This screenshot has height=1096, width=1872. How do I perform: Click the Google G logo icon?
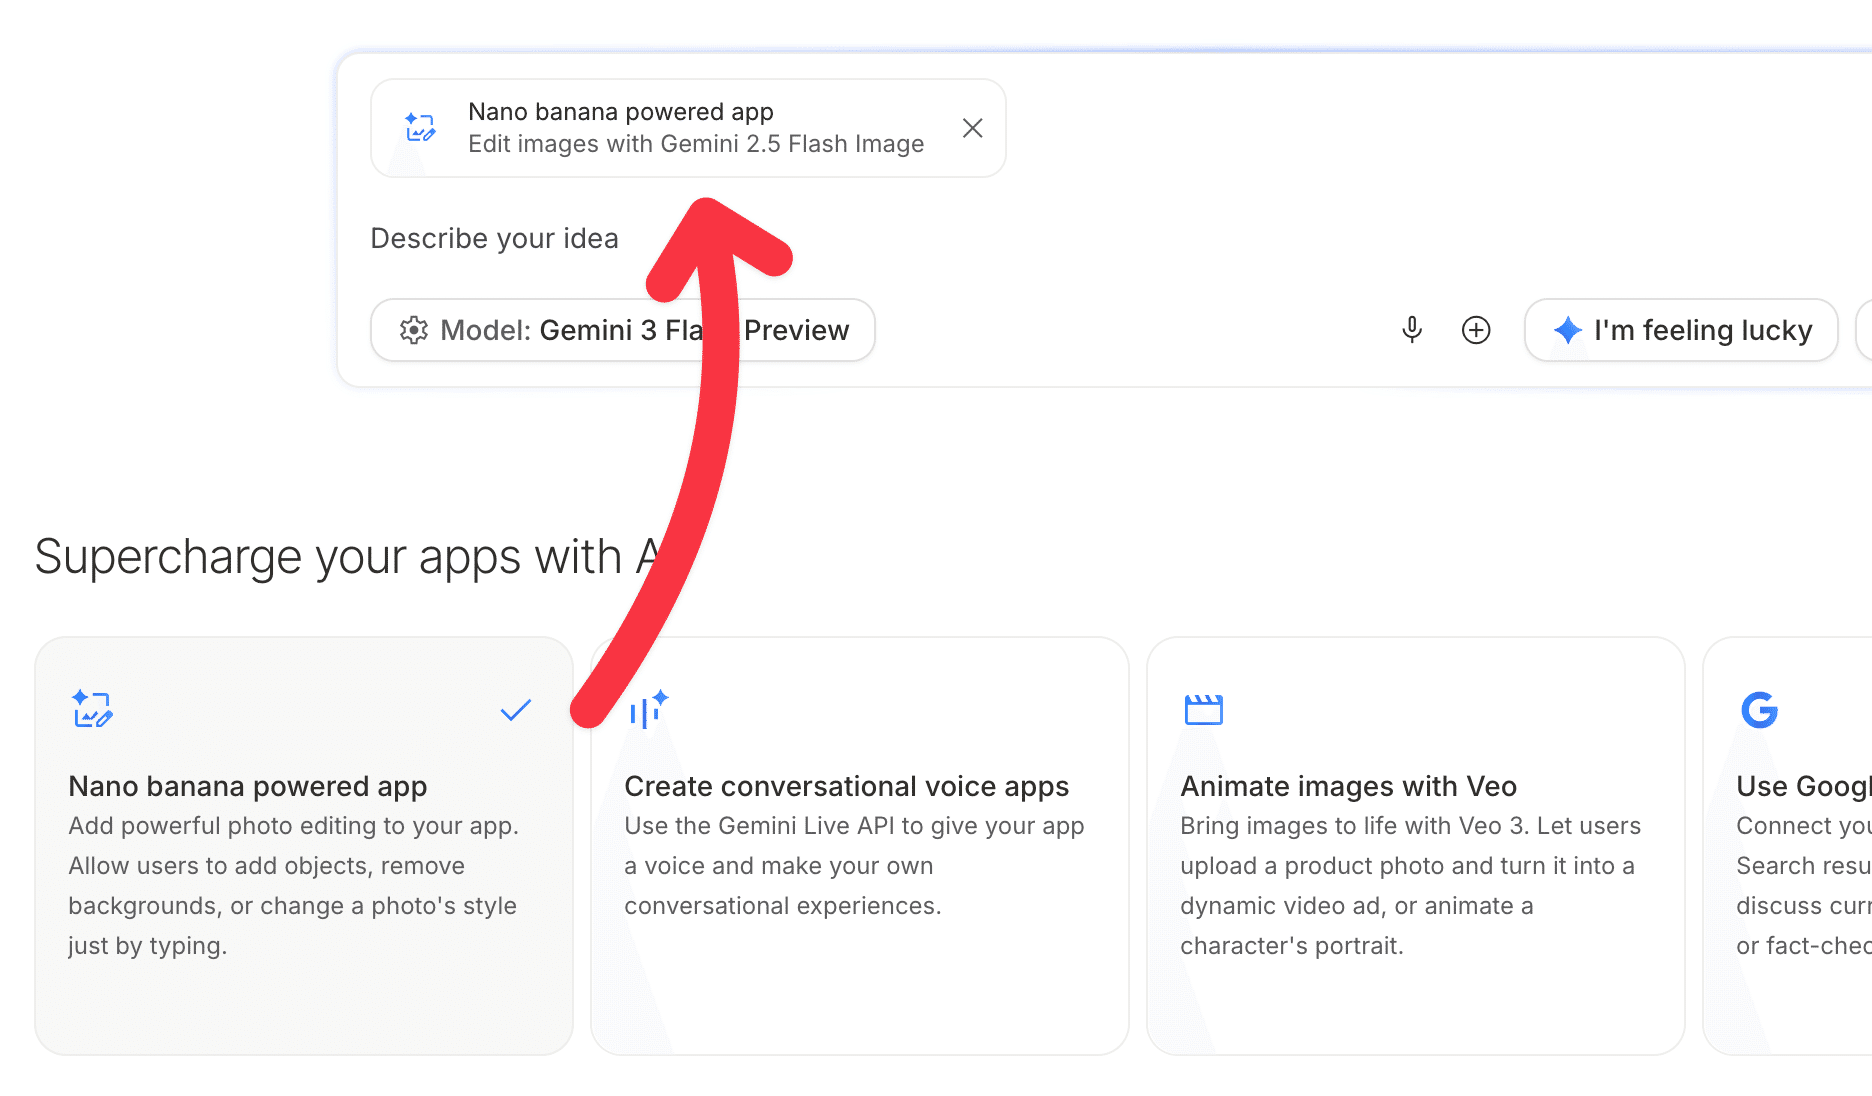point(1759,710)
